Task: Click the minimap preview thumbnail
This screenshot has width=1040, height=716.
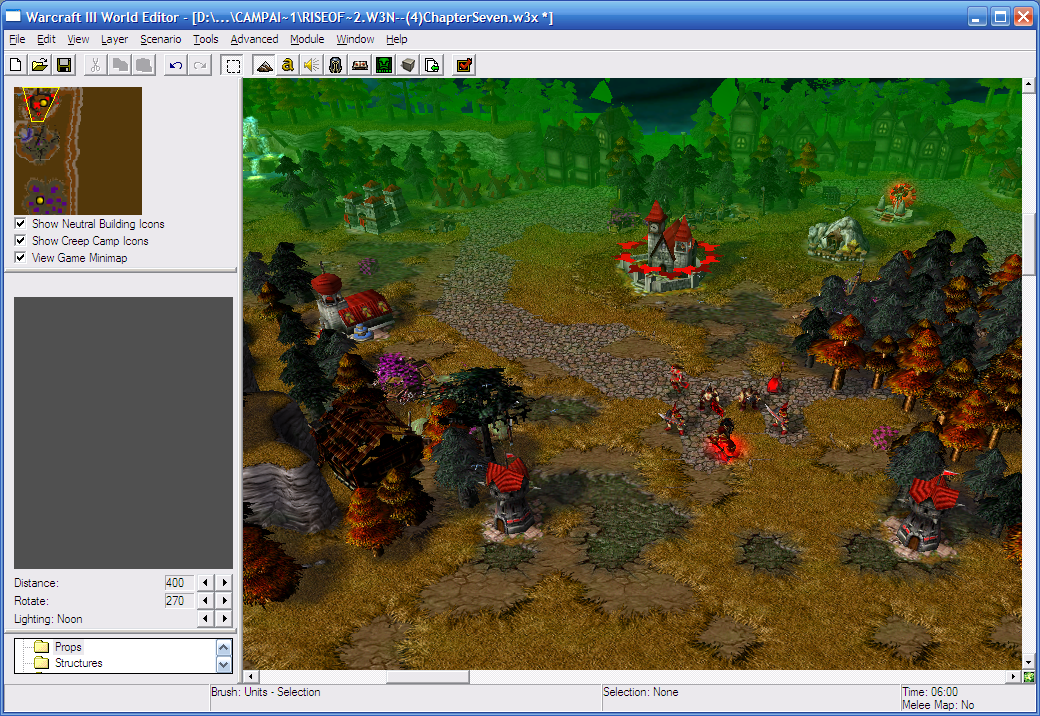Action: [x=78, y=150]
